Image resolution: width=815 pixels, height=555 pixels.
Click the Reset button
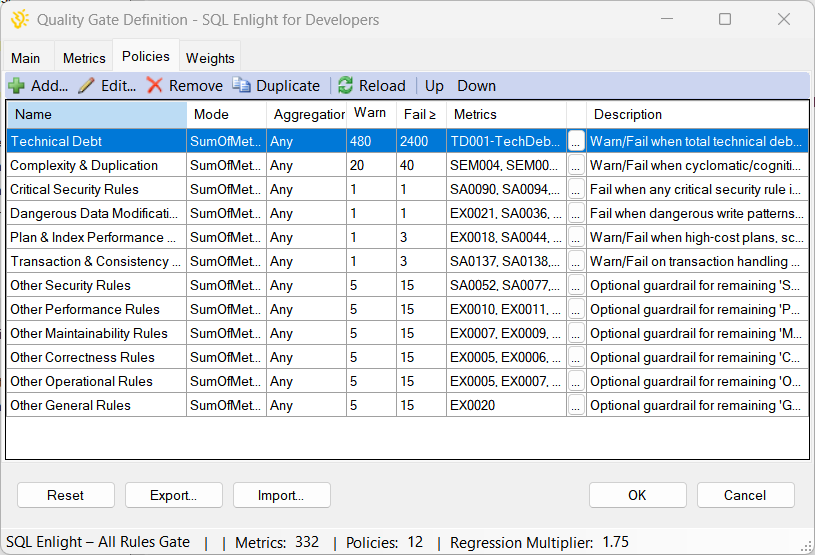65,495
